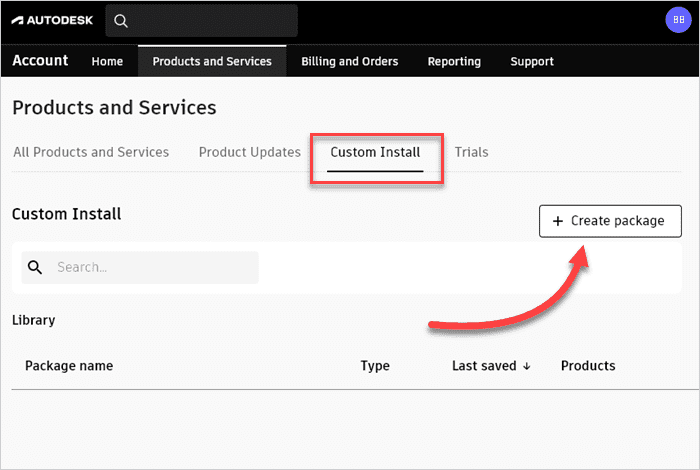This screenshot has height=470, width=700.
Task: Open Billing and Orders menu
Action: (350, 61)
